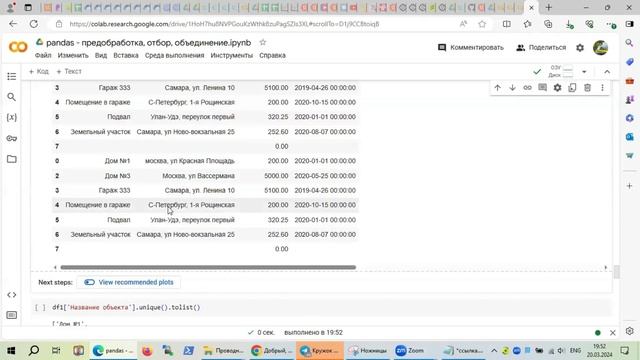Screen dimensions: 640x360
Task: Click the ОЗУ RAM usage bar
Action: tap(567, 68)
